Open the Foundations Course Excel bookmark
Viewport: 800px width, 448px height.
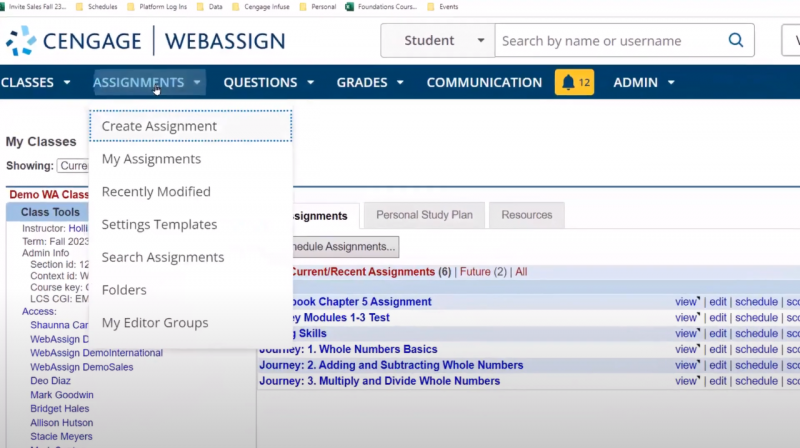[x=379, y=6]
